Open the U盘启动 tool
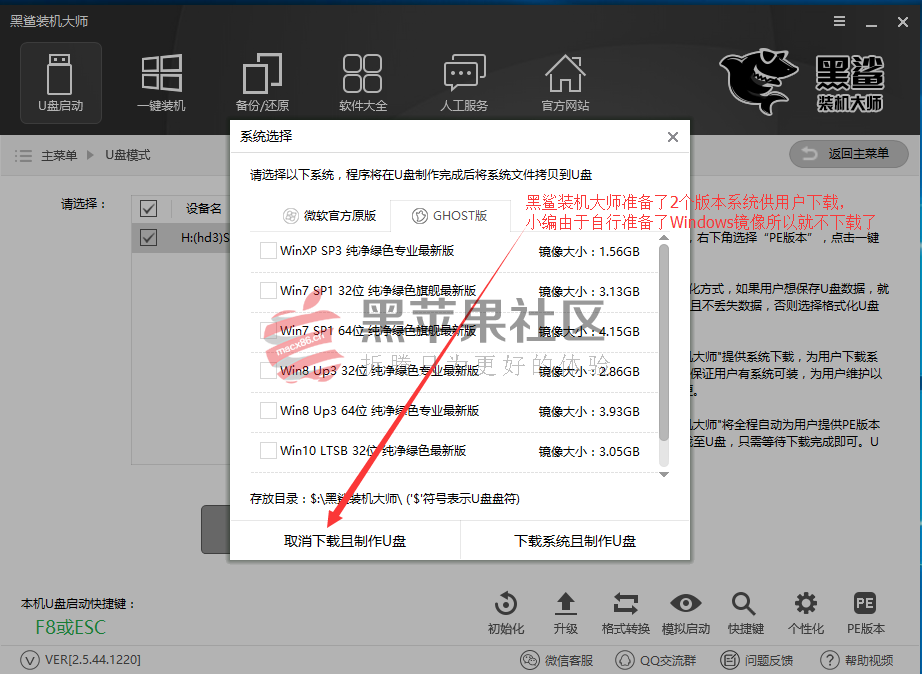922x674 pixels. pyautogui.click(x=61, y=83)
